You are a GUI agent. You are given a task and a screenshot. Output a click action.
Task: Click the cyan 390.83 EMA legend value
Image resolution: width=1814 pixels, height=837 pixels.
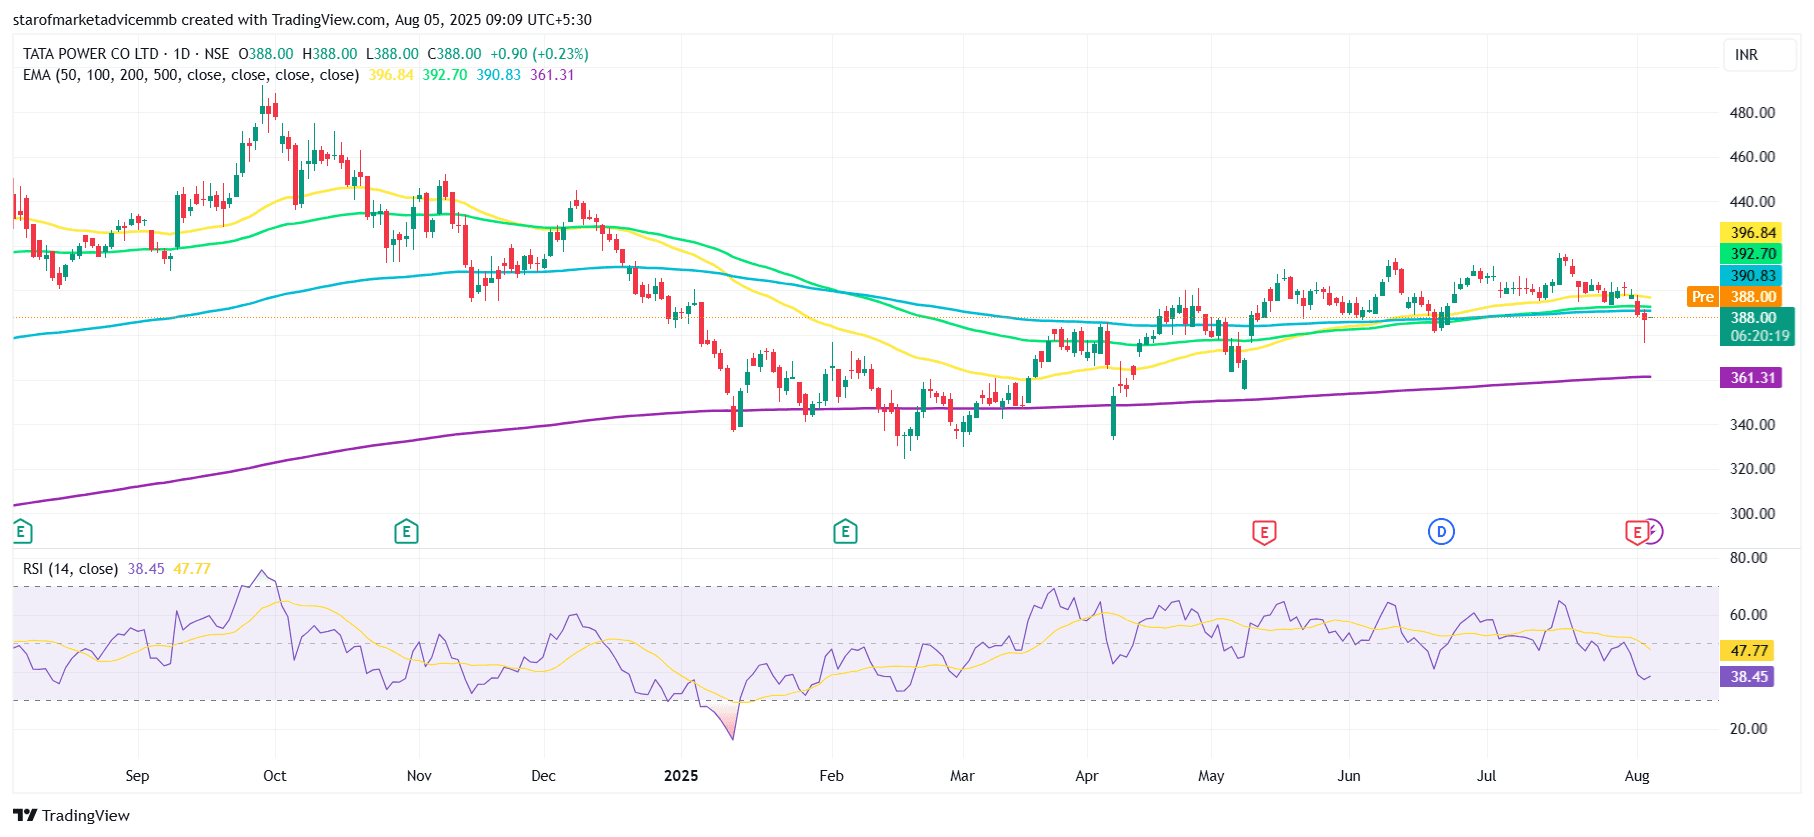tap(499, 75)
